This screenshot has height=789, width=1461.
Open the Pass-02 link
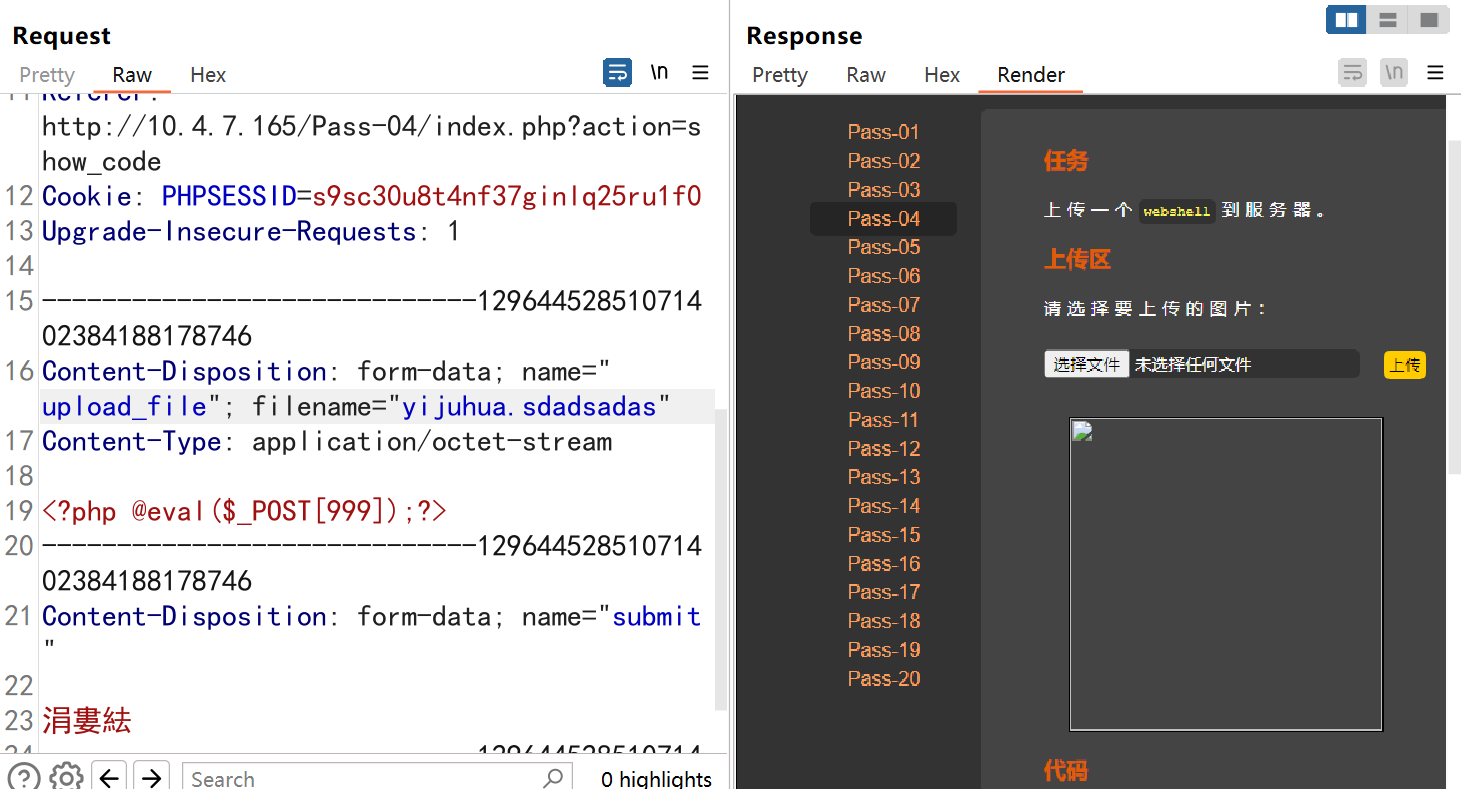point(883,161)
